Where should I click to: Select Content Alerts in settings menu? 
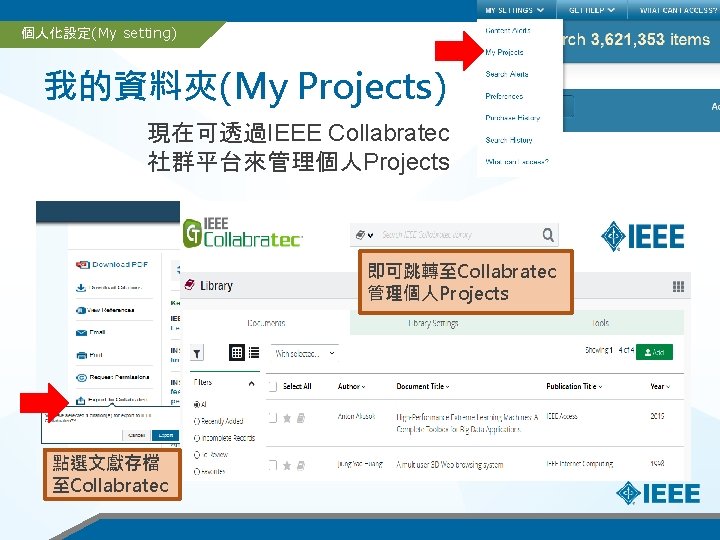click(507, 30)
